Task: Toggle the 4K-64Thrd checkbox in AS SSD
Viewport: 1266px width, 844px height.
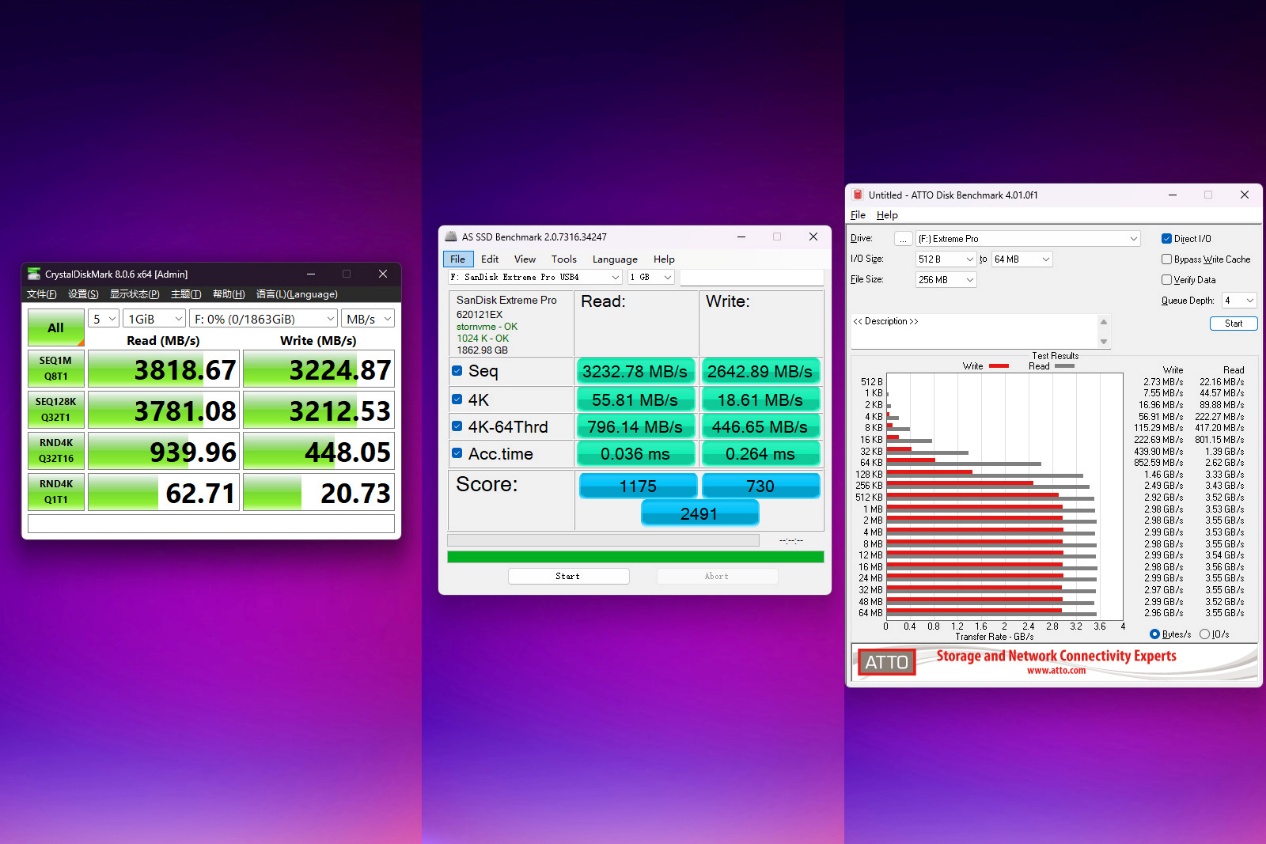Action: click(x=457, y=426)
